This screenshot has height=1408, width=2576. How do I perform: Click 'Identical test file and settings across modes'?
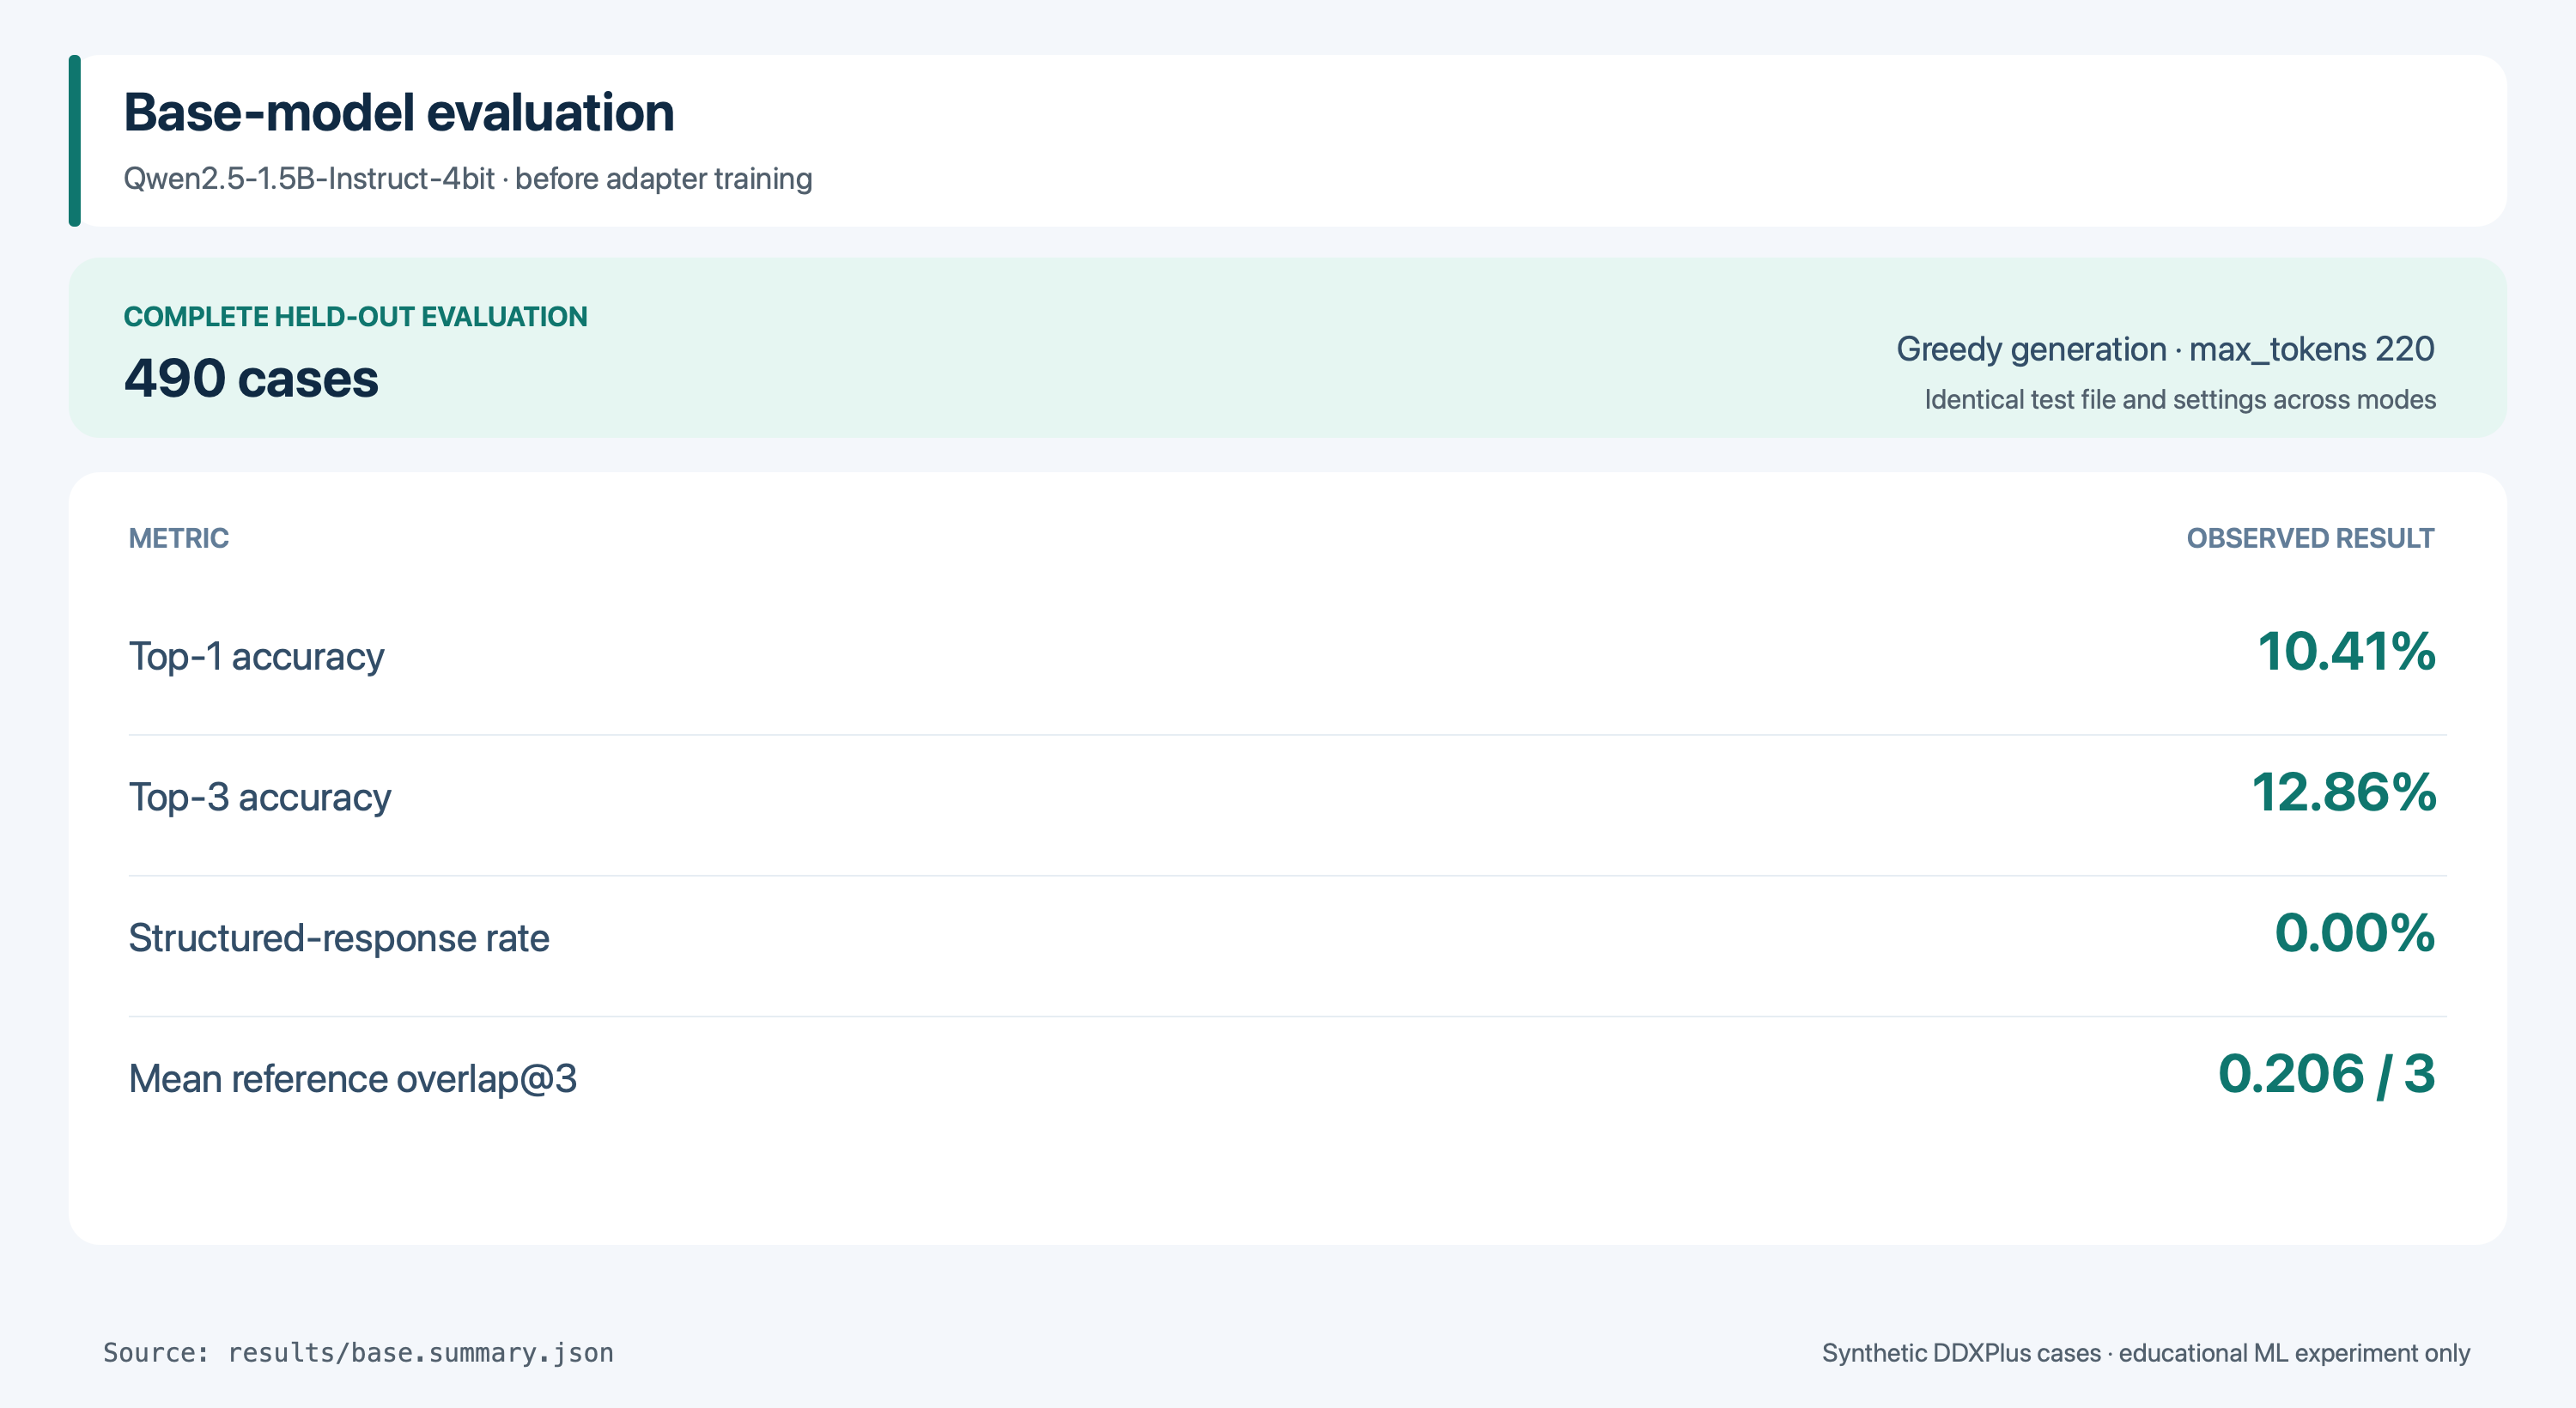click(2180, 399)
